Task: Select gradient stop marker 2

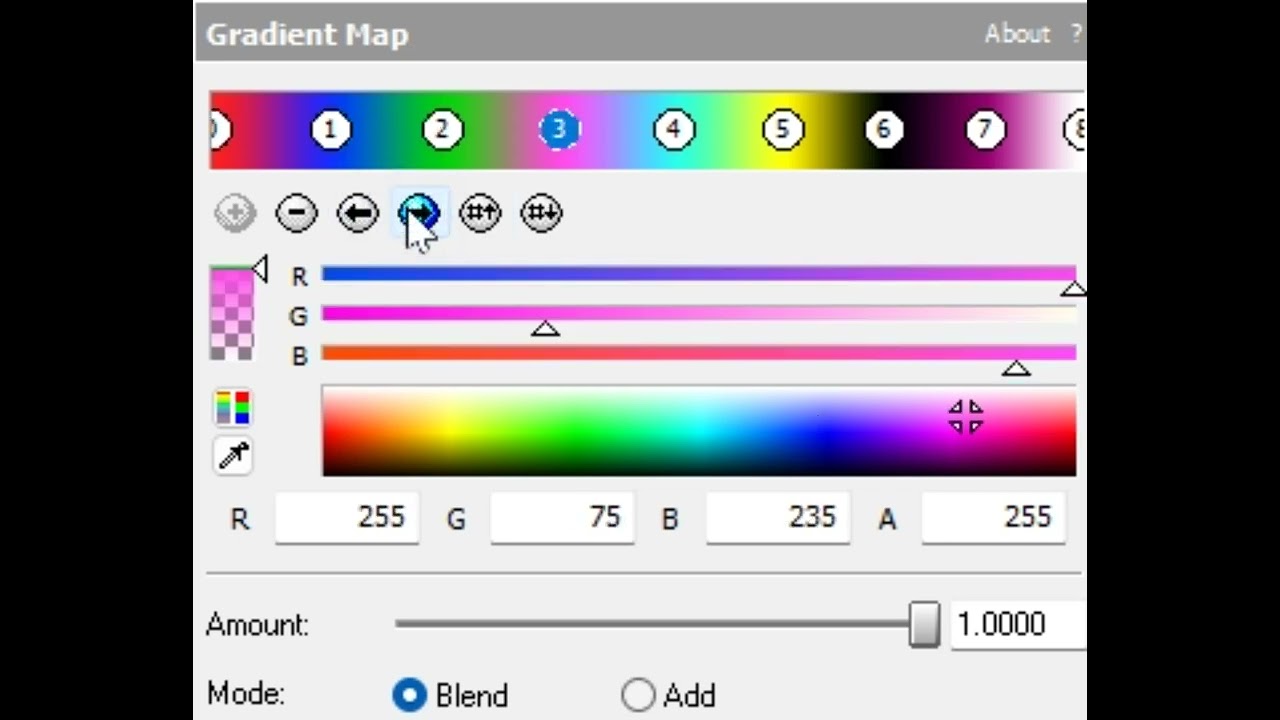Action: click(443, 130)
